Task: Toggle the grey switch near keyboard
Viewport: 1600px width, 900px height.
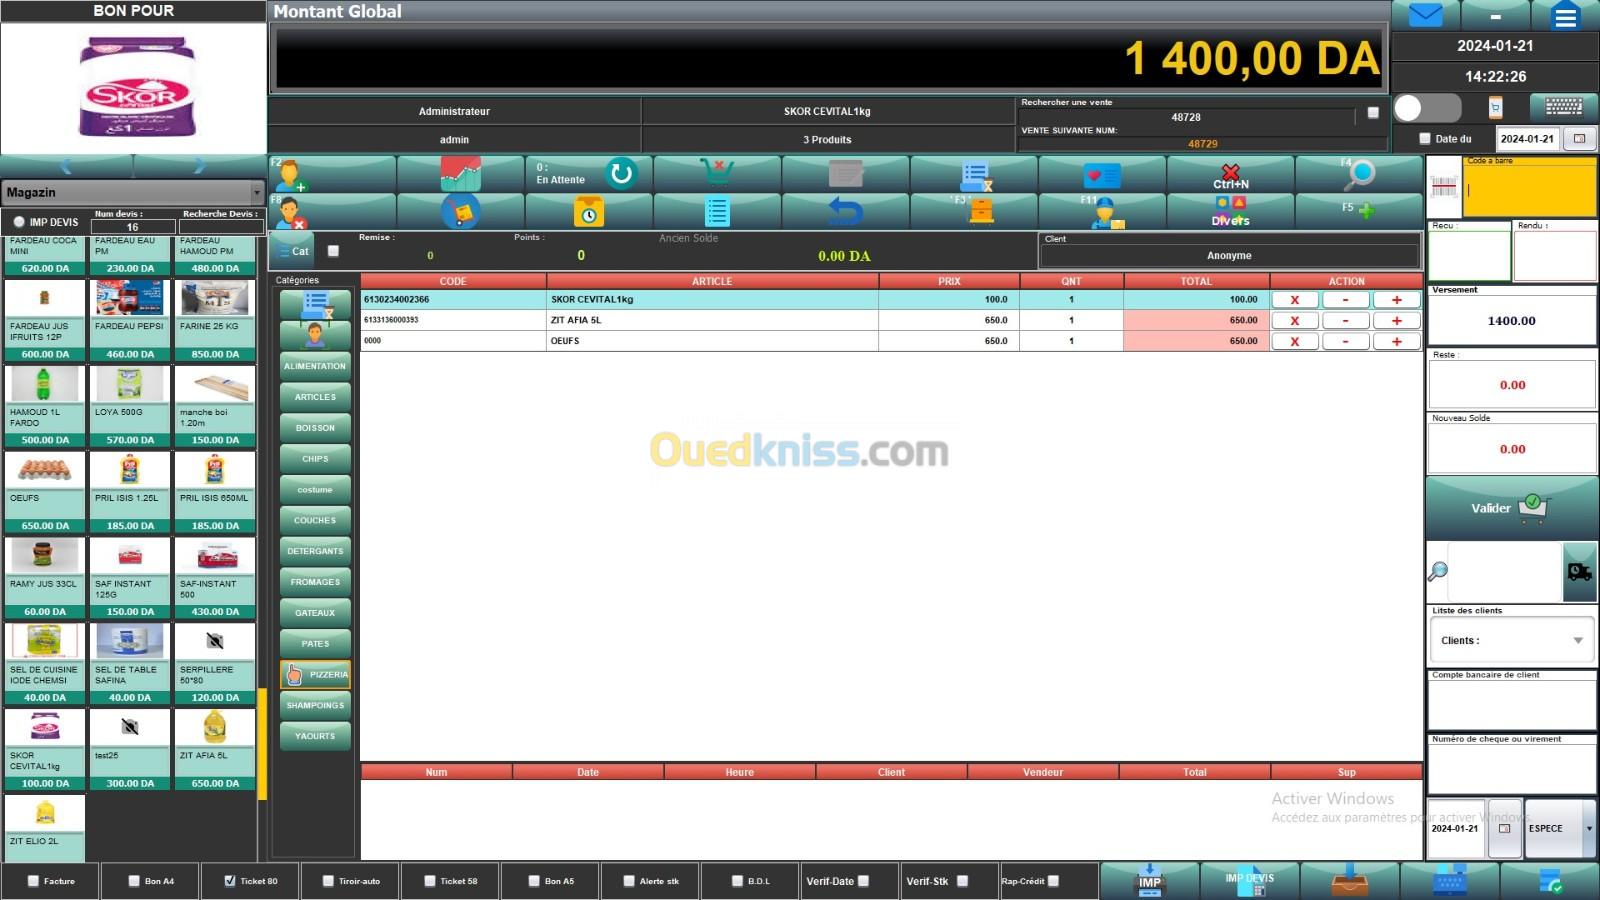Action: pos(1427,108)
